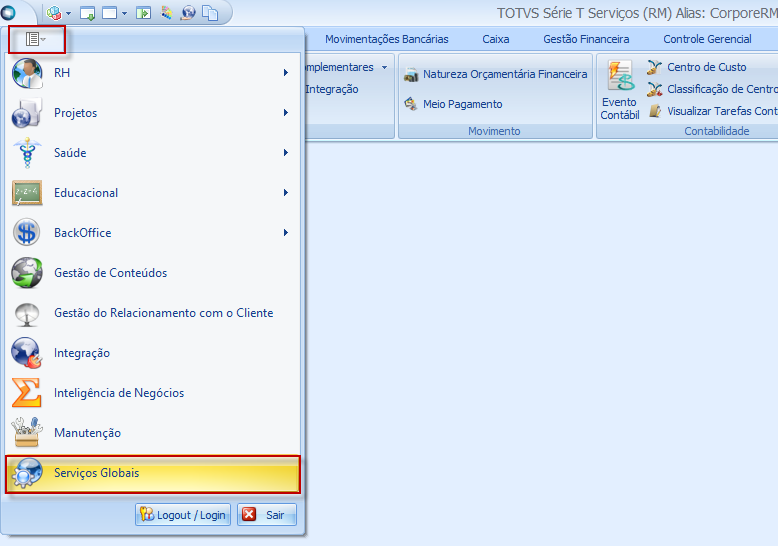Click the Classificação de Centro icon
Image resolution: width=778 pixels, height=546 pixels.
(x=654, y=89)
